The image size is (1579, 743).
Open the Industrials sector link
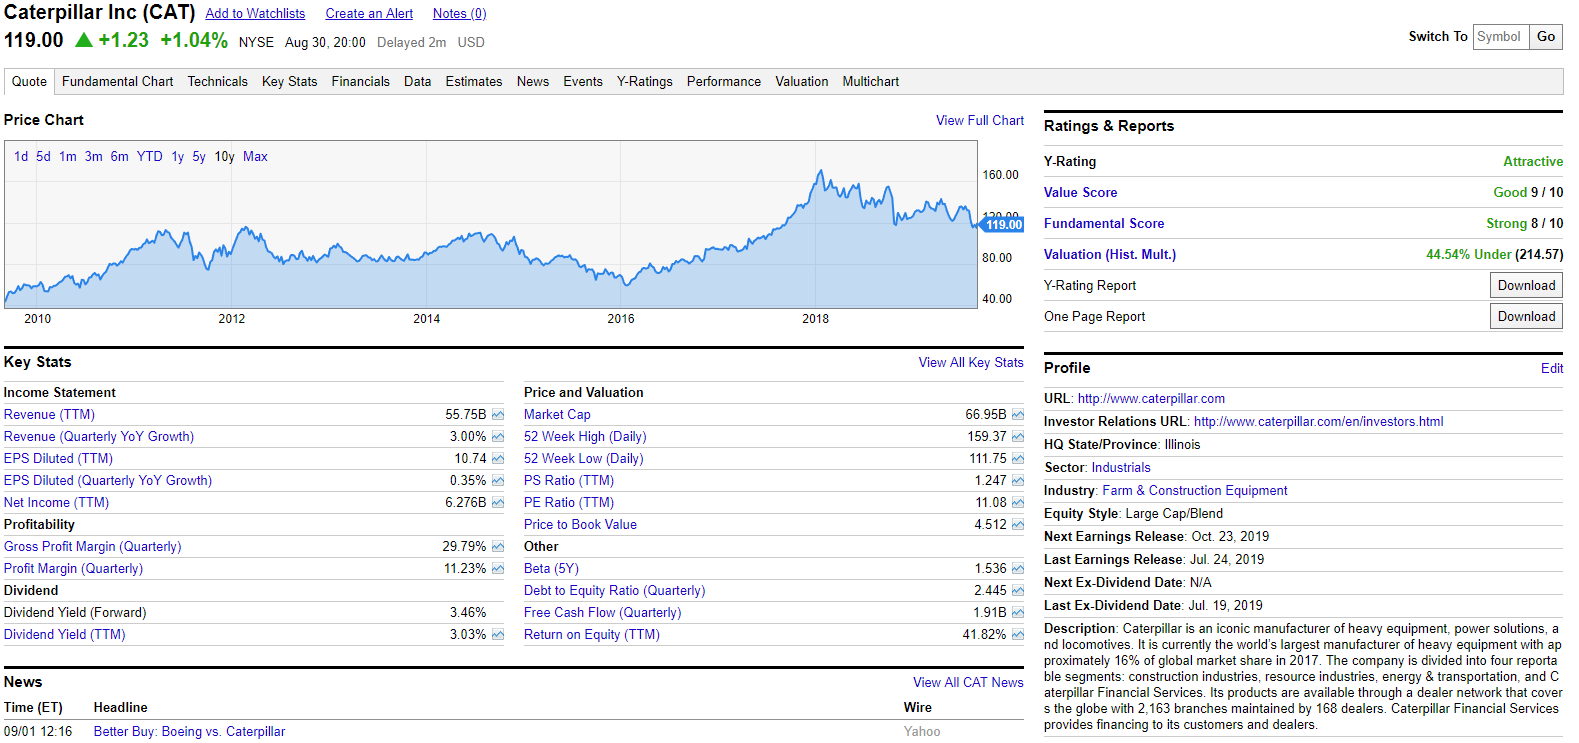1121,467
